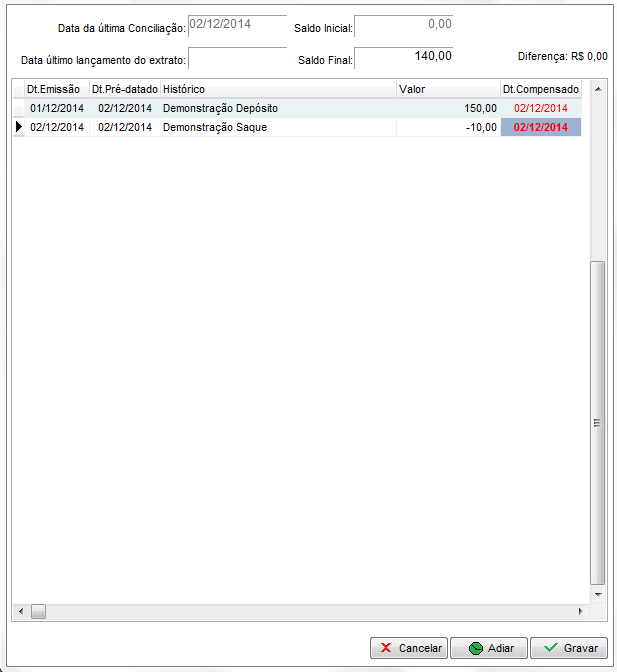Click the vertical scrollbar thumb
Screen dimensions: 617x672
click(x=597, y=422)
